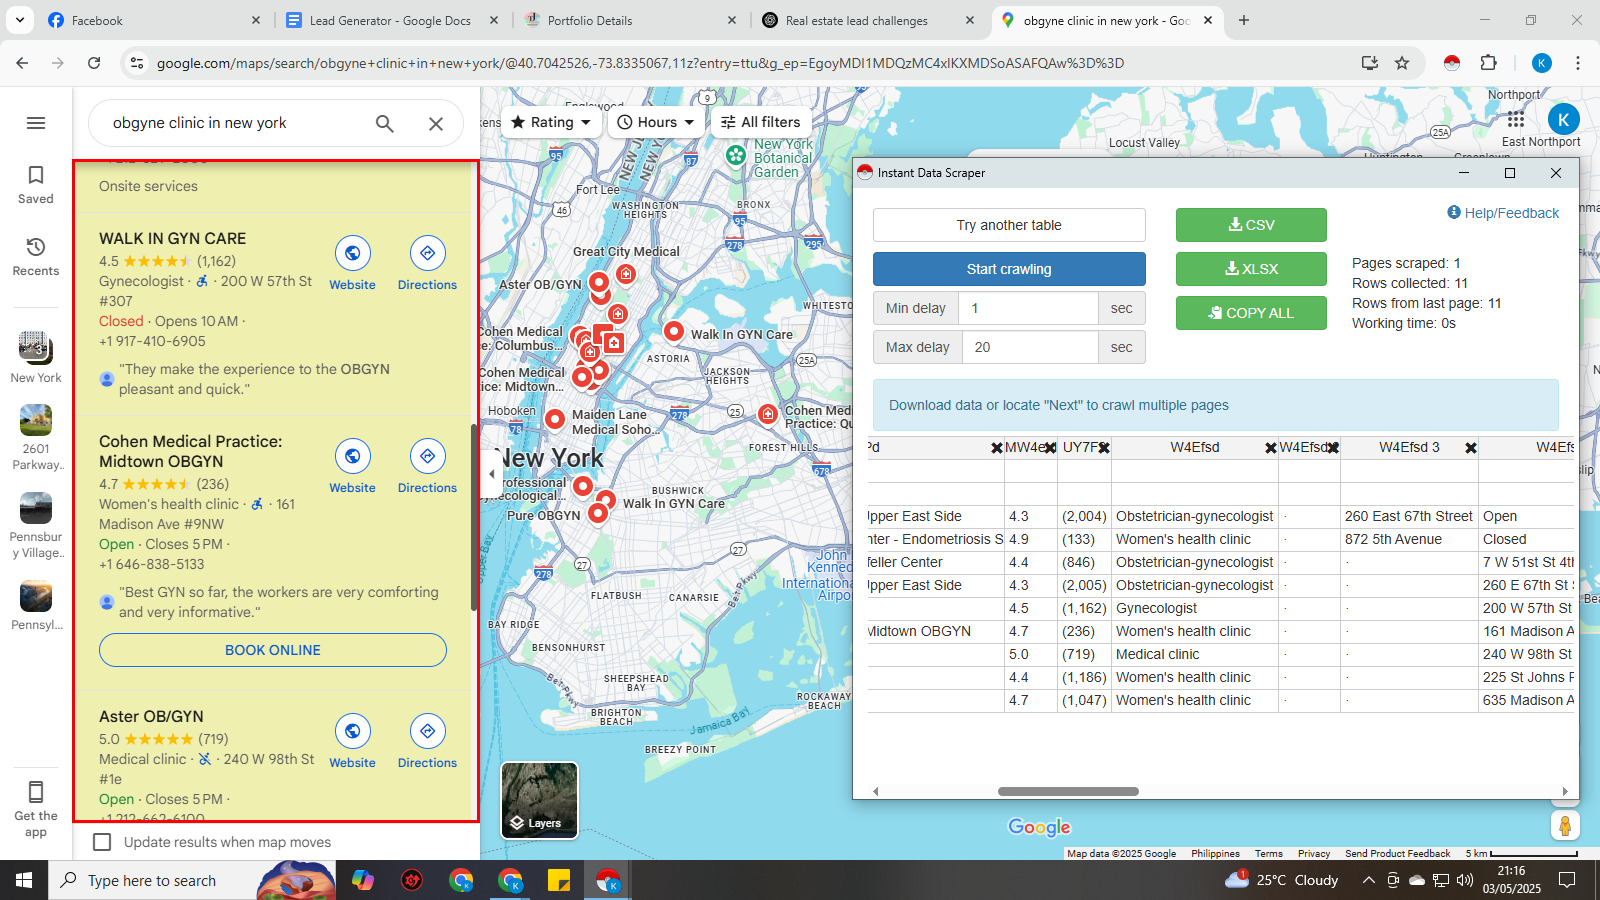The image size is (1600, 900).
Task: Click the scraper horizontal scrollbar thumb
Action: (x=1068, y=791)
